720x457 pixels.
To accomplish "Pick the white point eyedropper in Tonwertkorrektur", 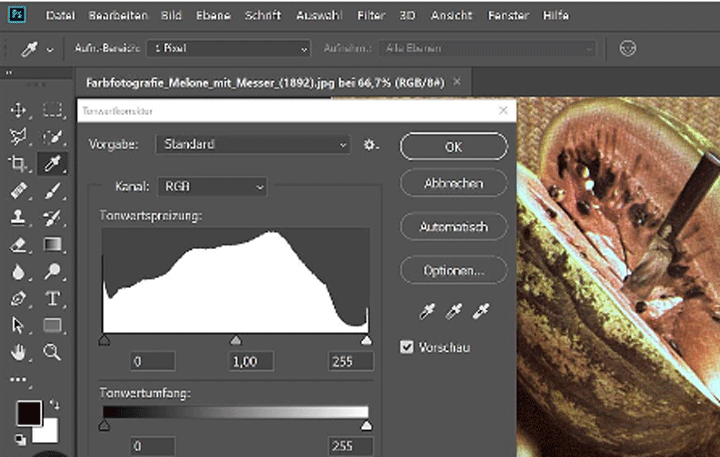I will tap(481, 311).
